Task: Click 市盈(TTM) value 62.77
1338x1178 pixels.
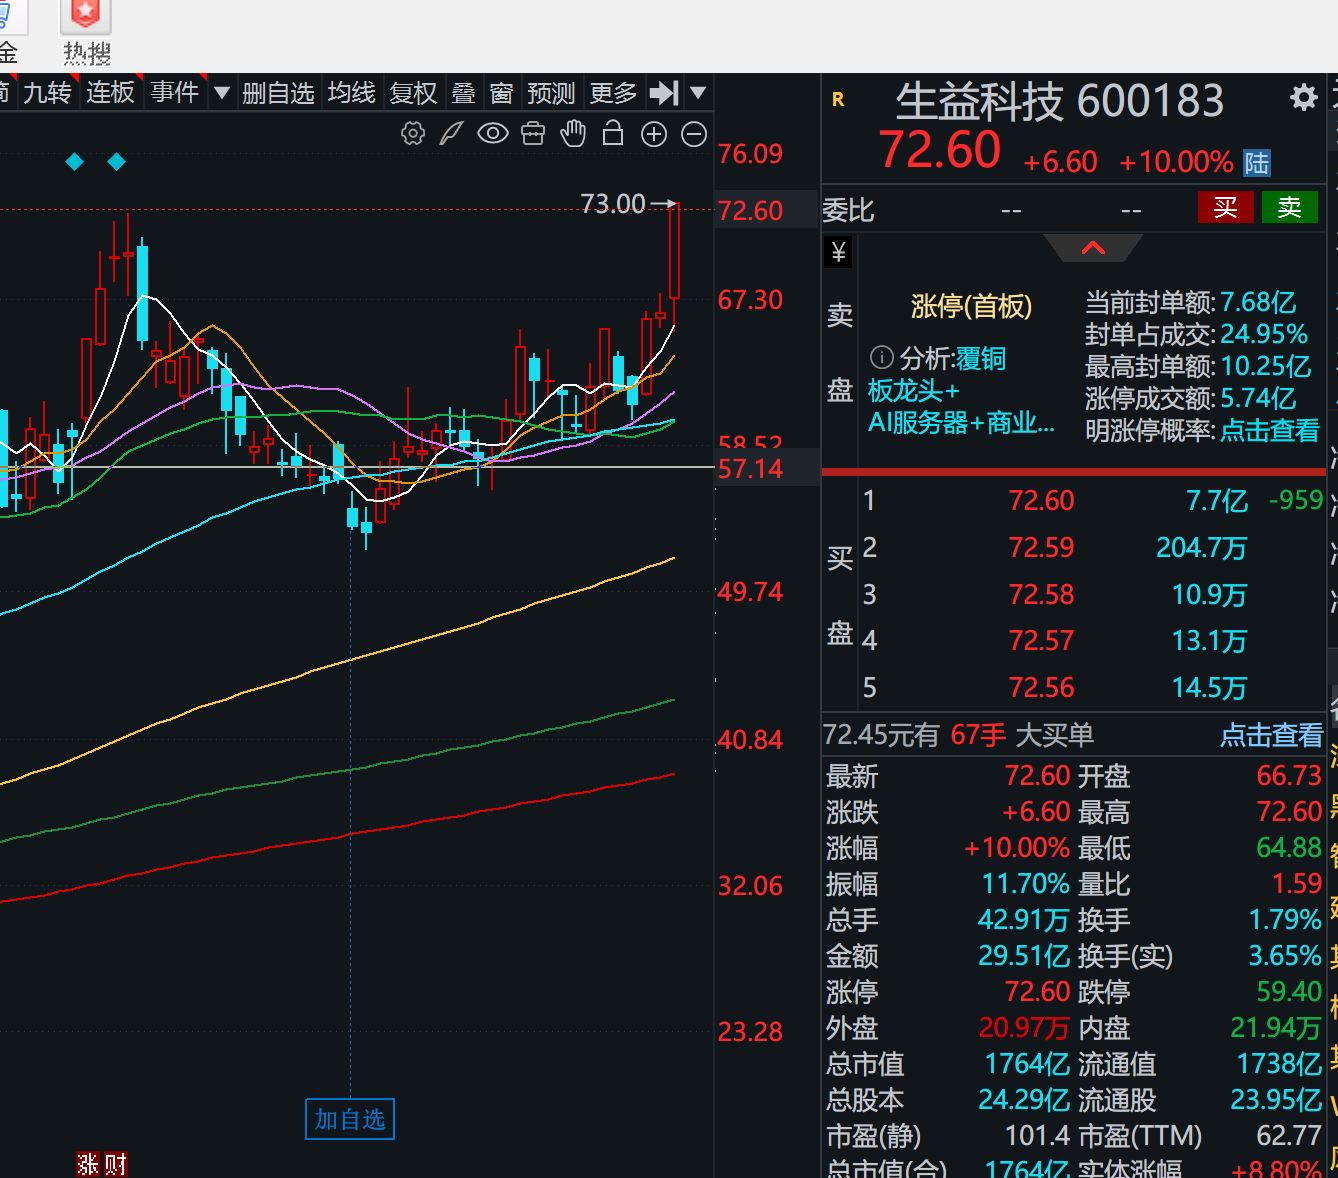Action: (x=1289, y=1136)
